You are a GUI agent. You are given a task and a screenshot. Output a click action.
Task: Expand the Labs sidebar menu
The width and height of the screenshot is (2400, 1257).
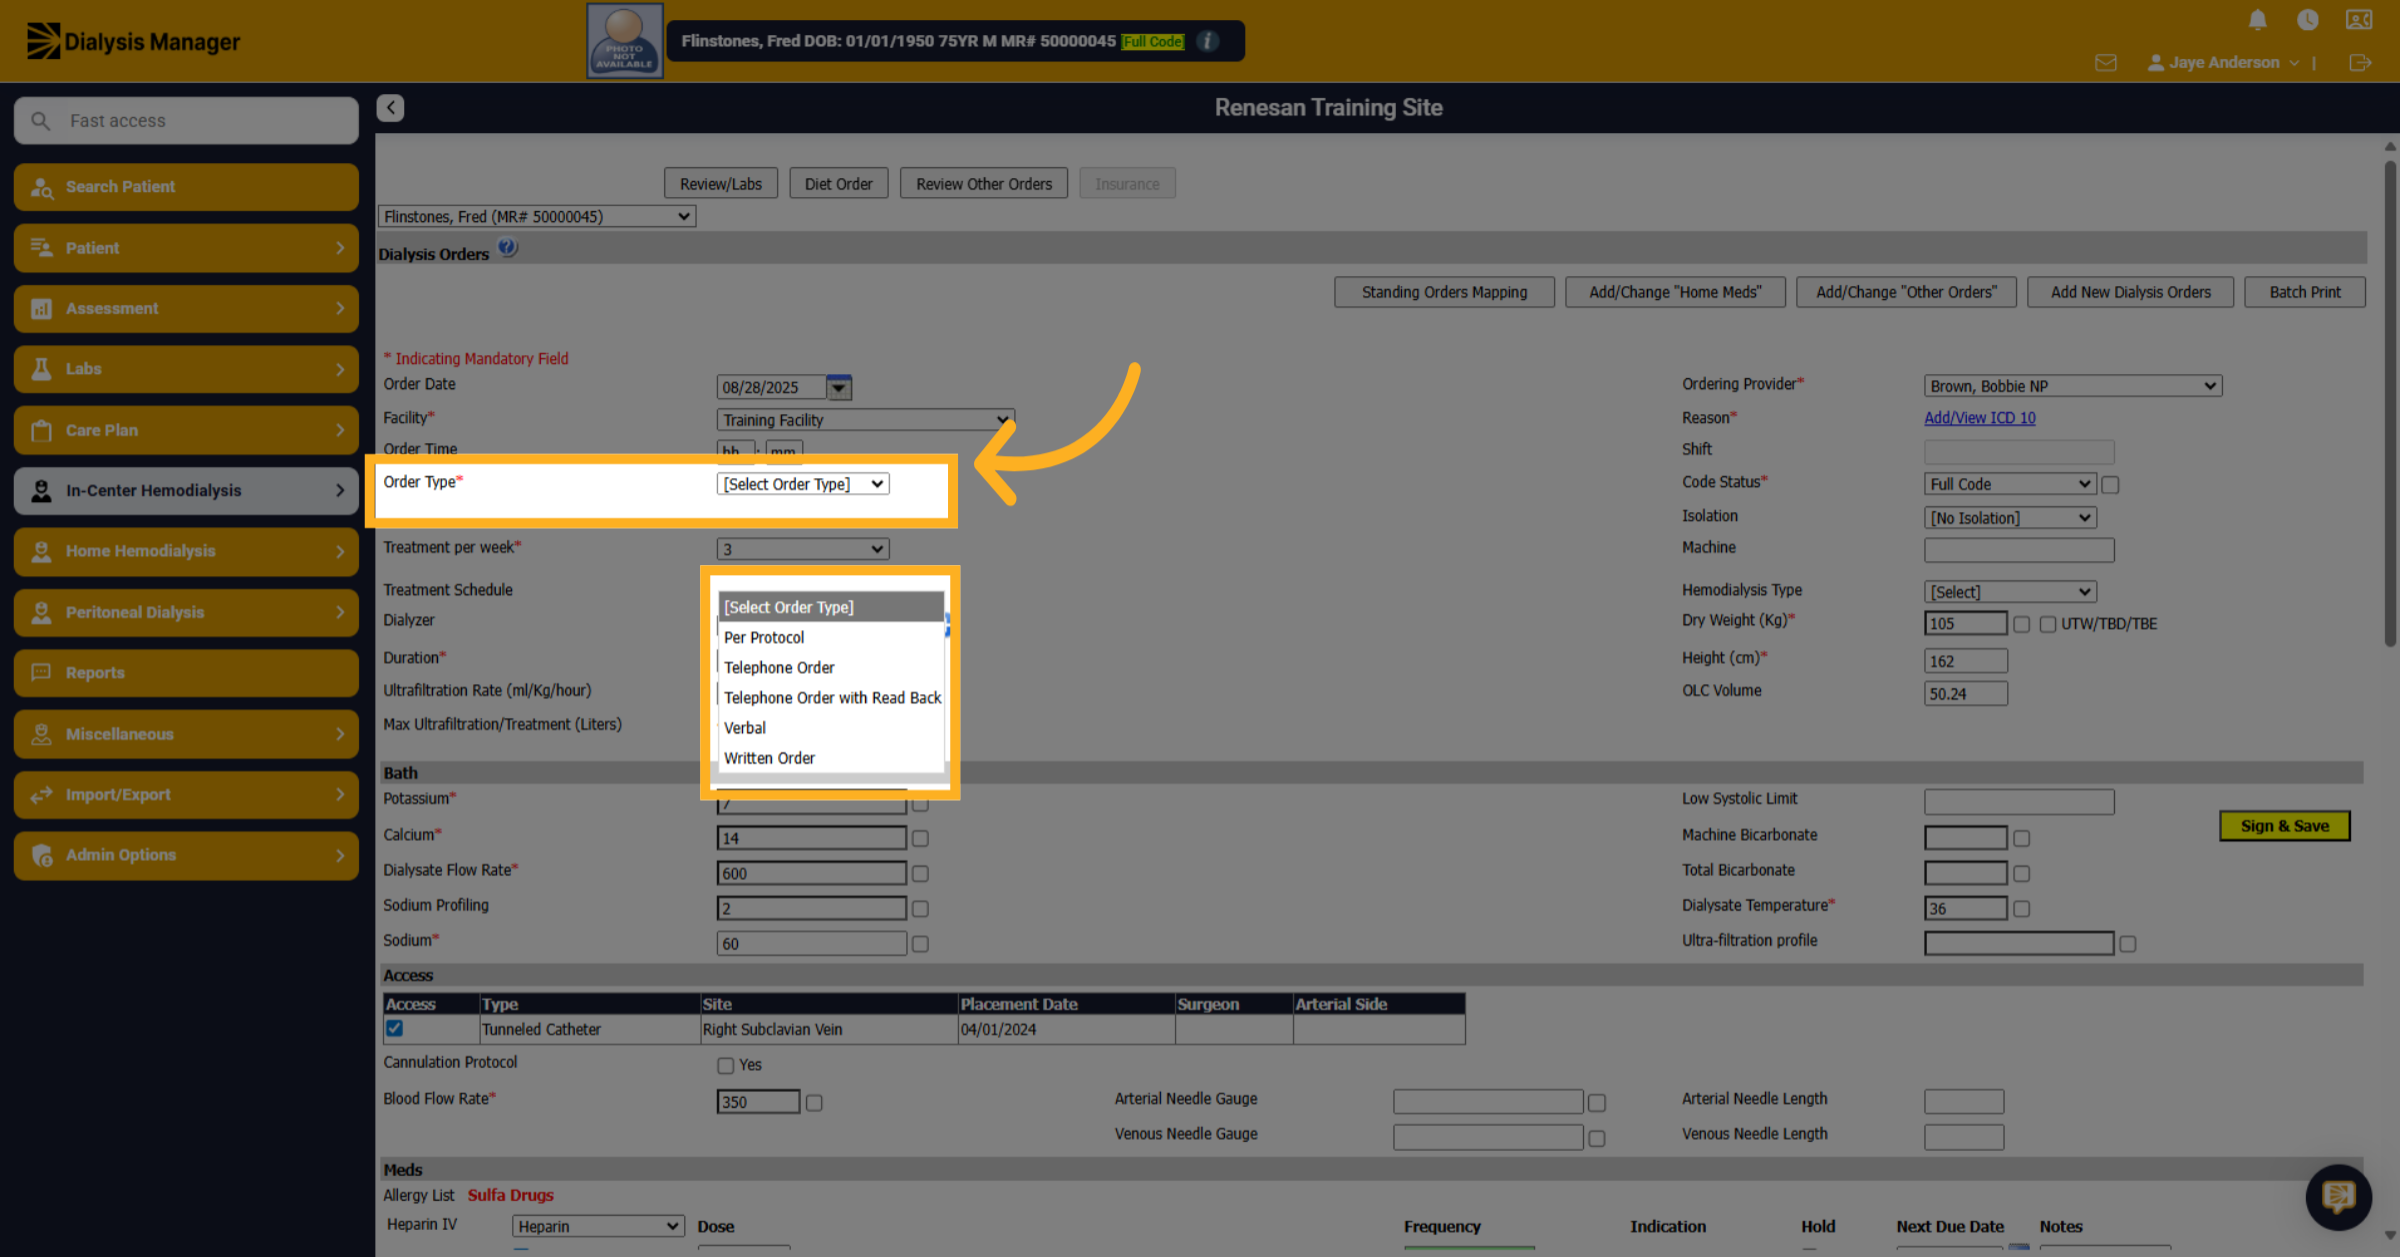pyautogui.click(x=186, y=369)
